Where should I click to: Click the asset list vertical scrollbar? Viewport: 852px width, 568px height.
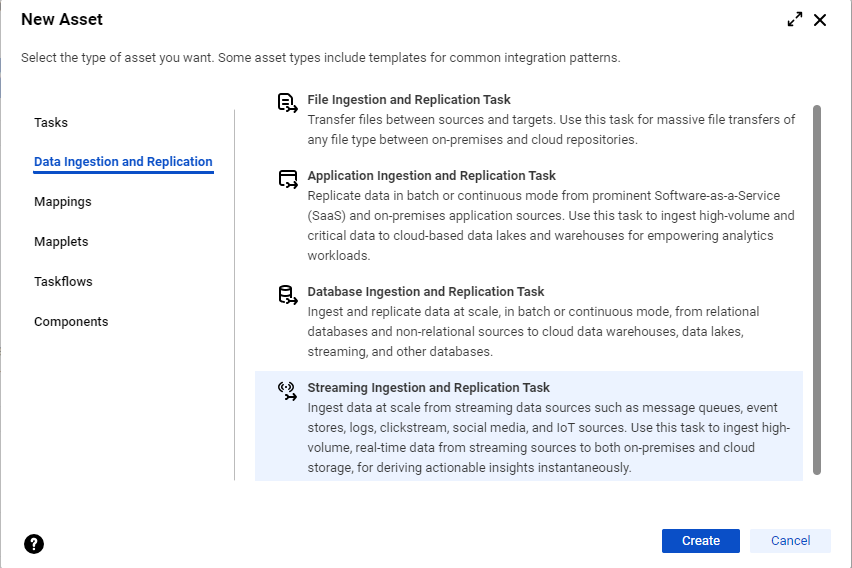(x=817, y=290)
